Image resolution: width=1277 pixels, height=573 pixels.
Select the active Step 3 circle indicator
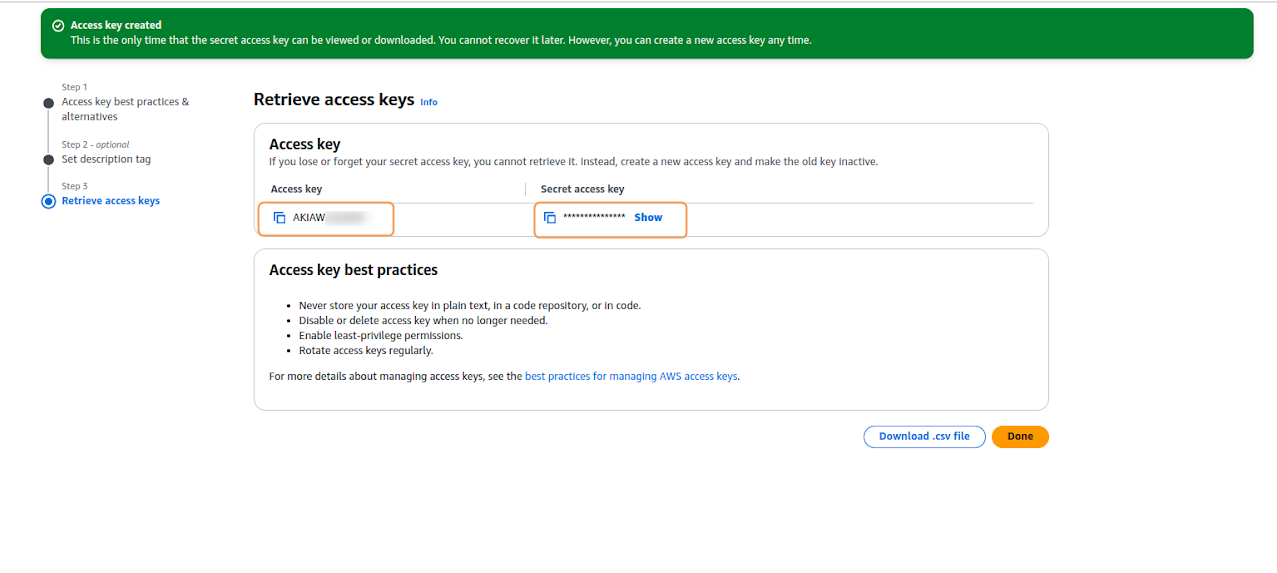click(48, 201)
